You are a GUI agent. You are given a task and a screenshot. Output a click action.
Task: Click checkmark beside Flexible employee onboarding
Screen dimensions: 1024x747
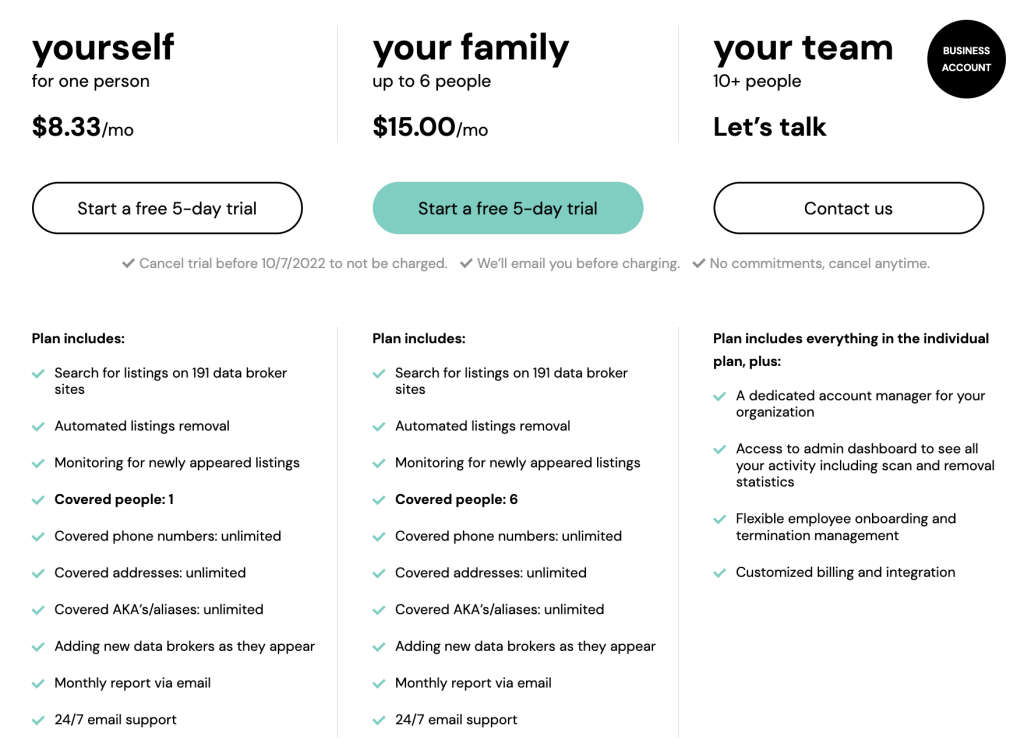[x=720, y=519]
